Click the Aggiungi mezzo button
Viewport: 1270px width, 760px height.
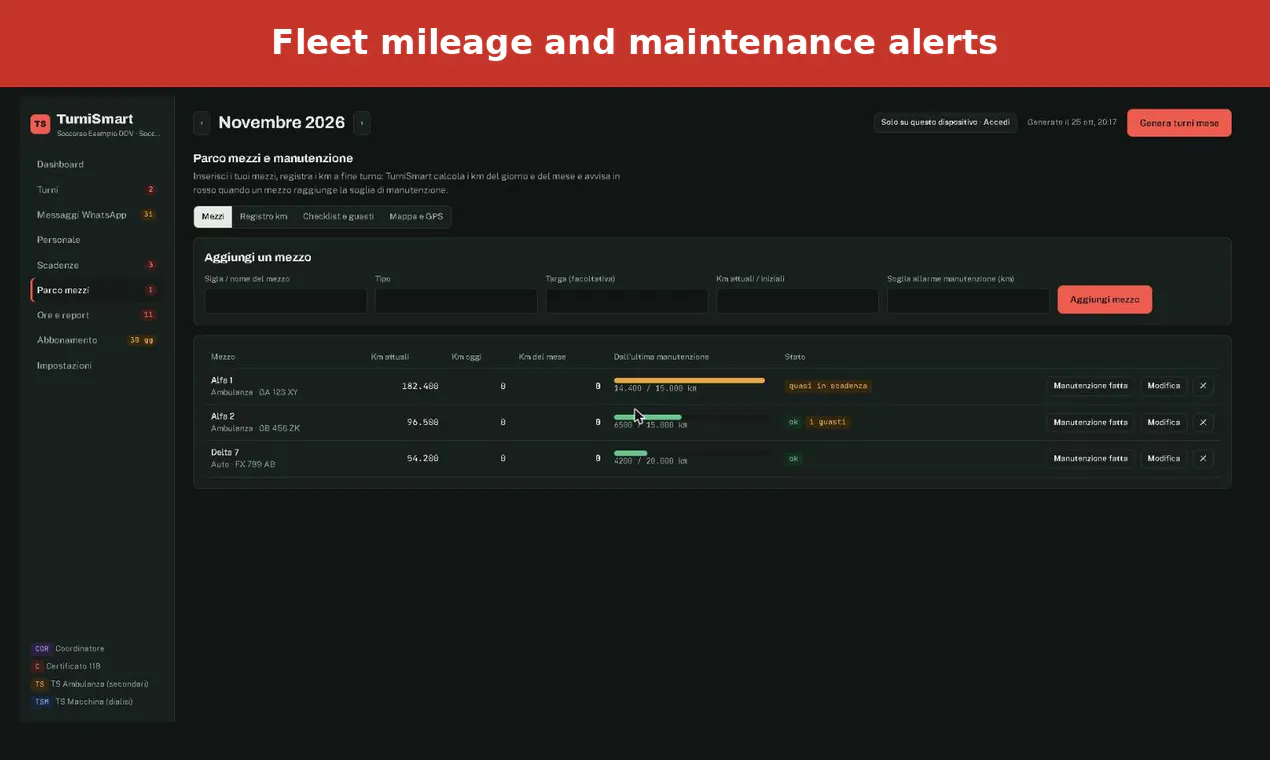click(x=1104, y=300)
